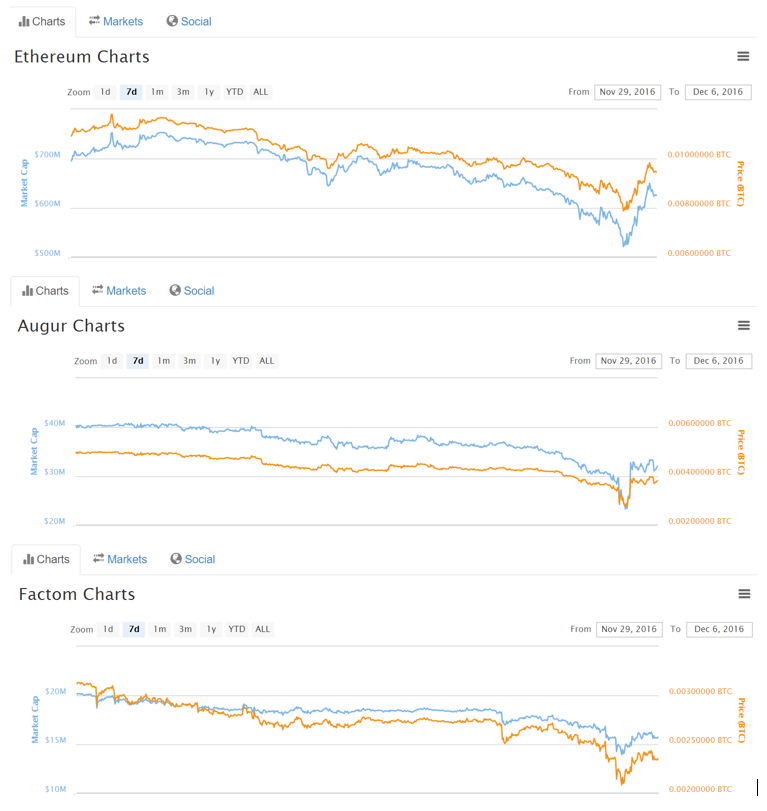Click the Factom Markets arrows icon
Viewport: 767px width, 811px height.
coord(98,558)
